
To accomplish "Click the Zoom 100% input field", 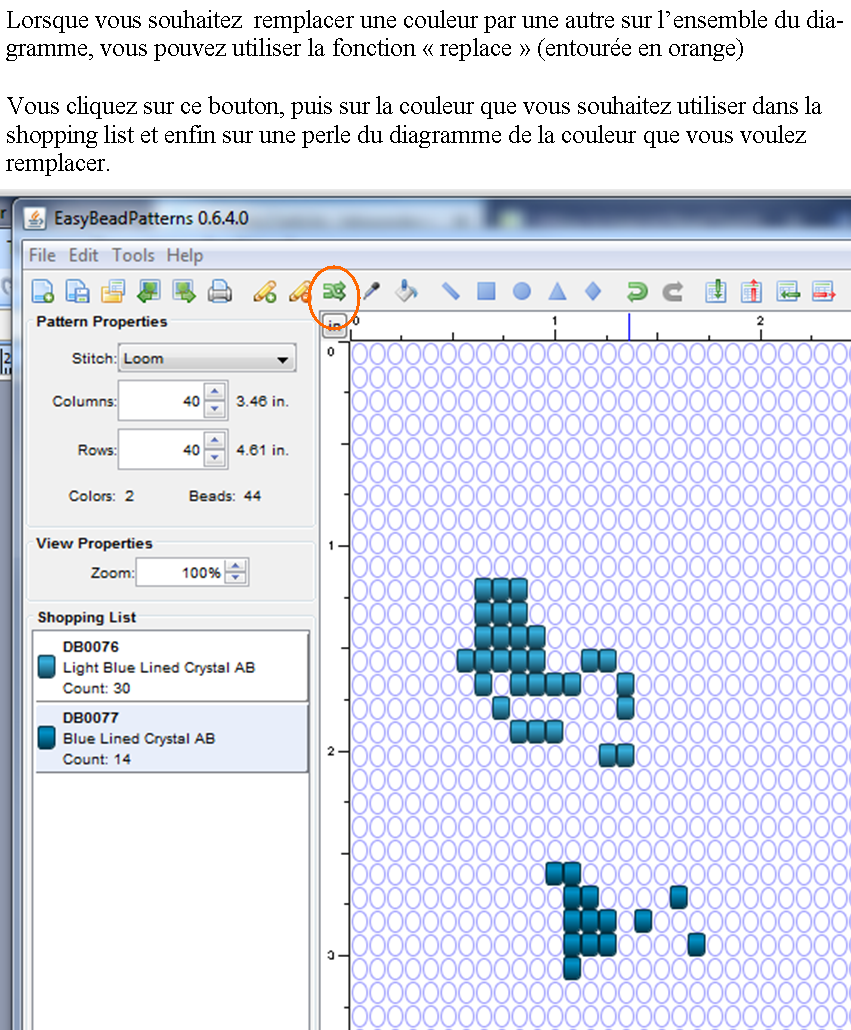I will 180,573.
